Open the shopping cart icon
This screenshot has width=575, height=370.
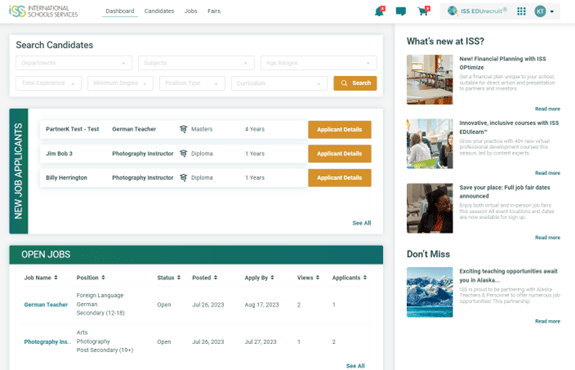(x=423, y=11)
